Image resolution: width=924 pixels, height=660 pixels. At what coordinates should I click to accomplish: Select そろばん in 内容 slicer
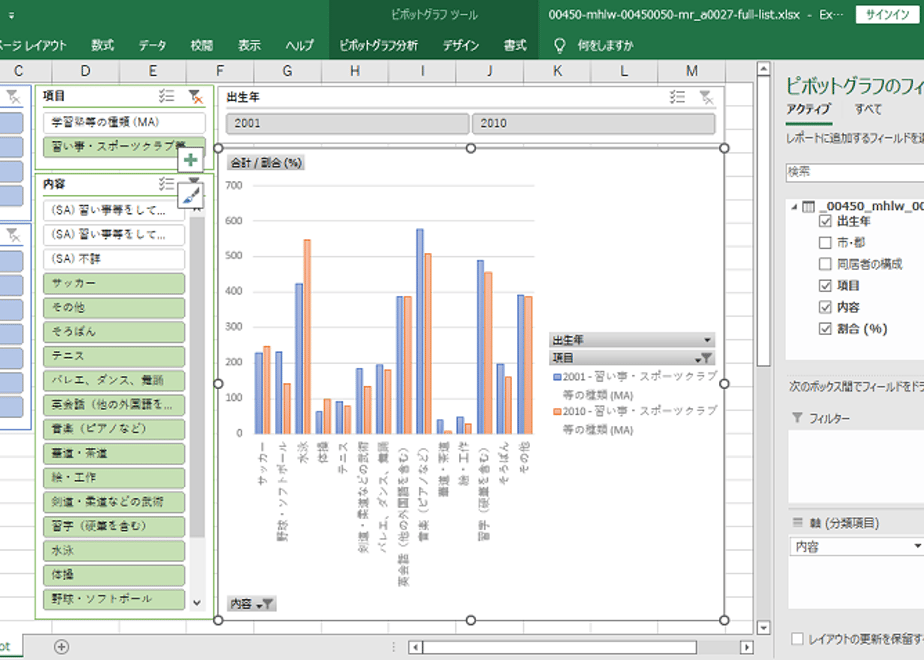(x=114, y=331)
